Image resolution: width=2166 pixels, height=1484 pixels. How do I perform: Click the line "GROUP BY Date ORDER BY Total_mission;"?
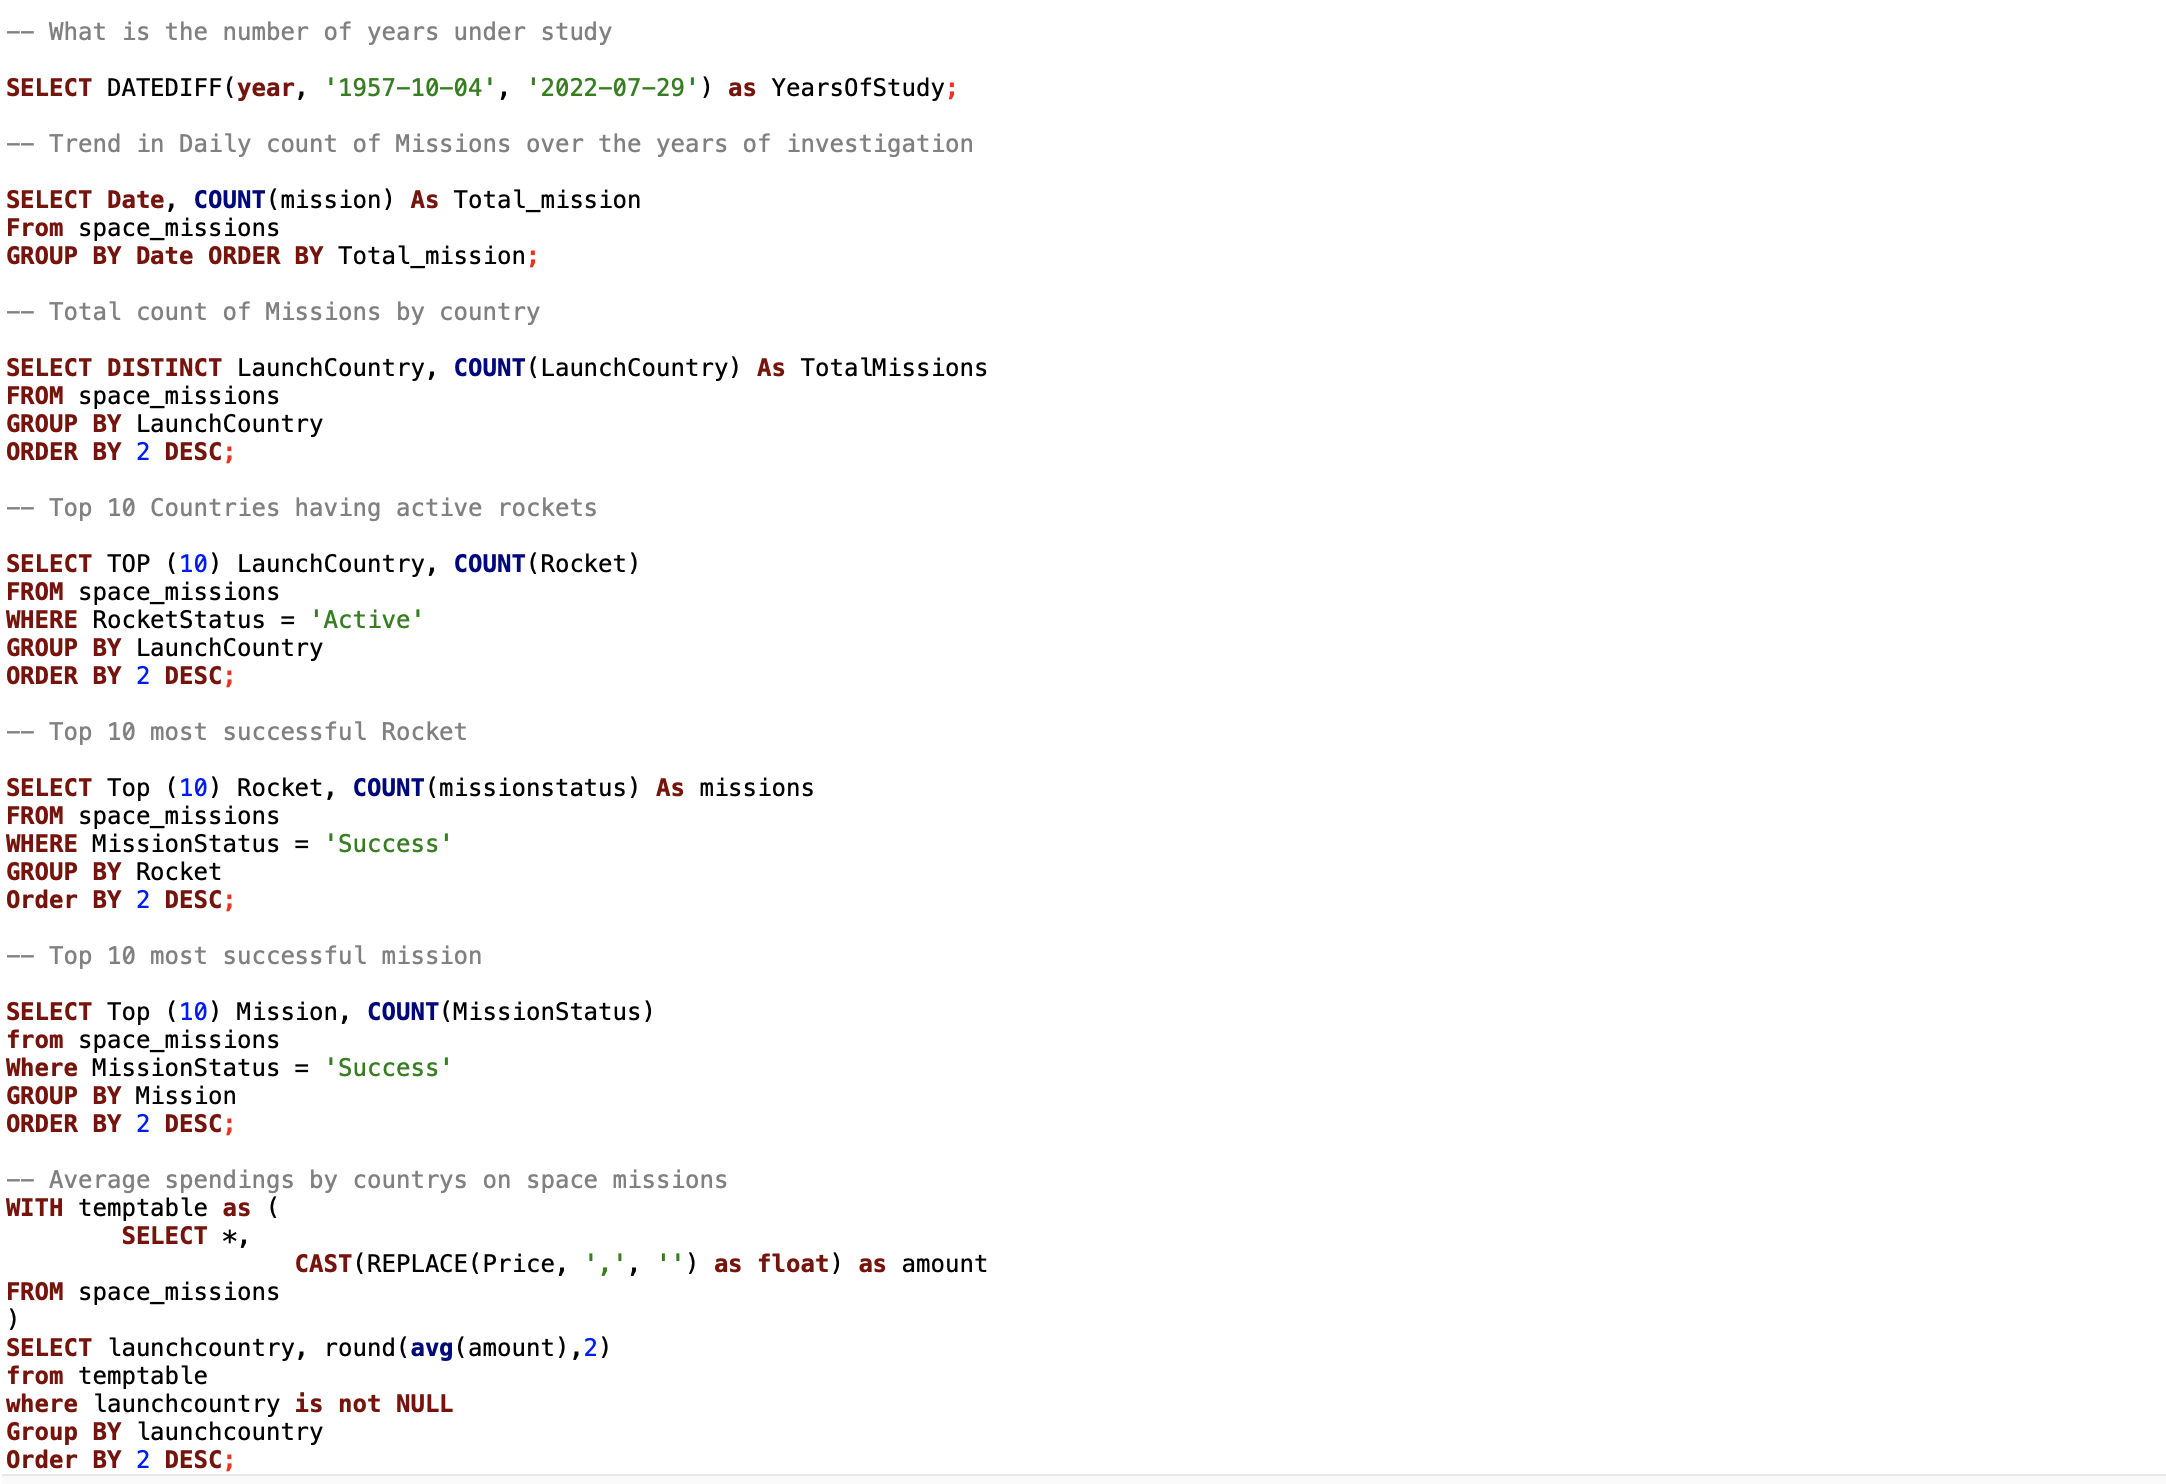coord(272,256)
